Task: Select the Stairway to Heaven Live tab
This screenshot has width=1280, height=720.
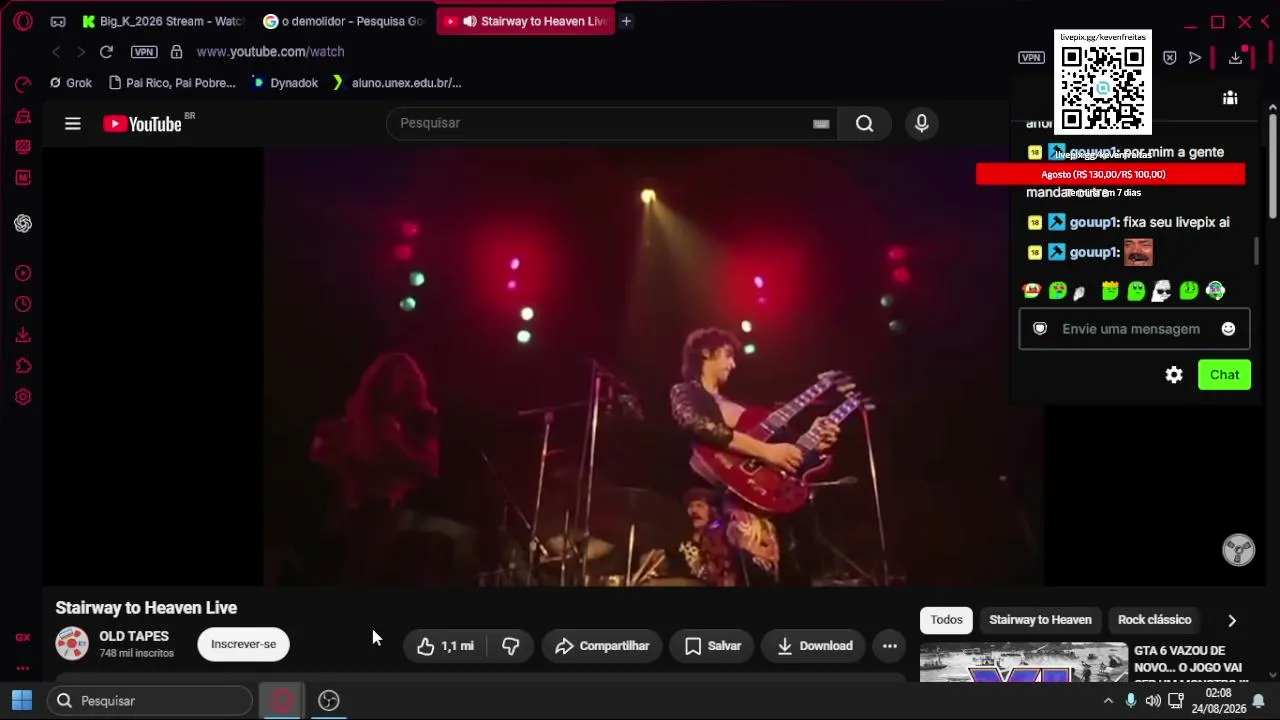Action: pyautogui.click(x=525, y=21)
